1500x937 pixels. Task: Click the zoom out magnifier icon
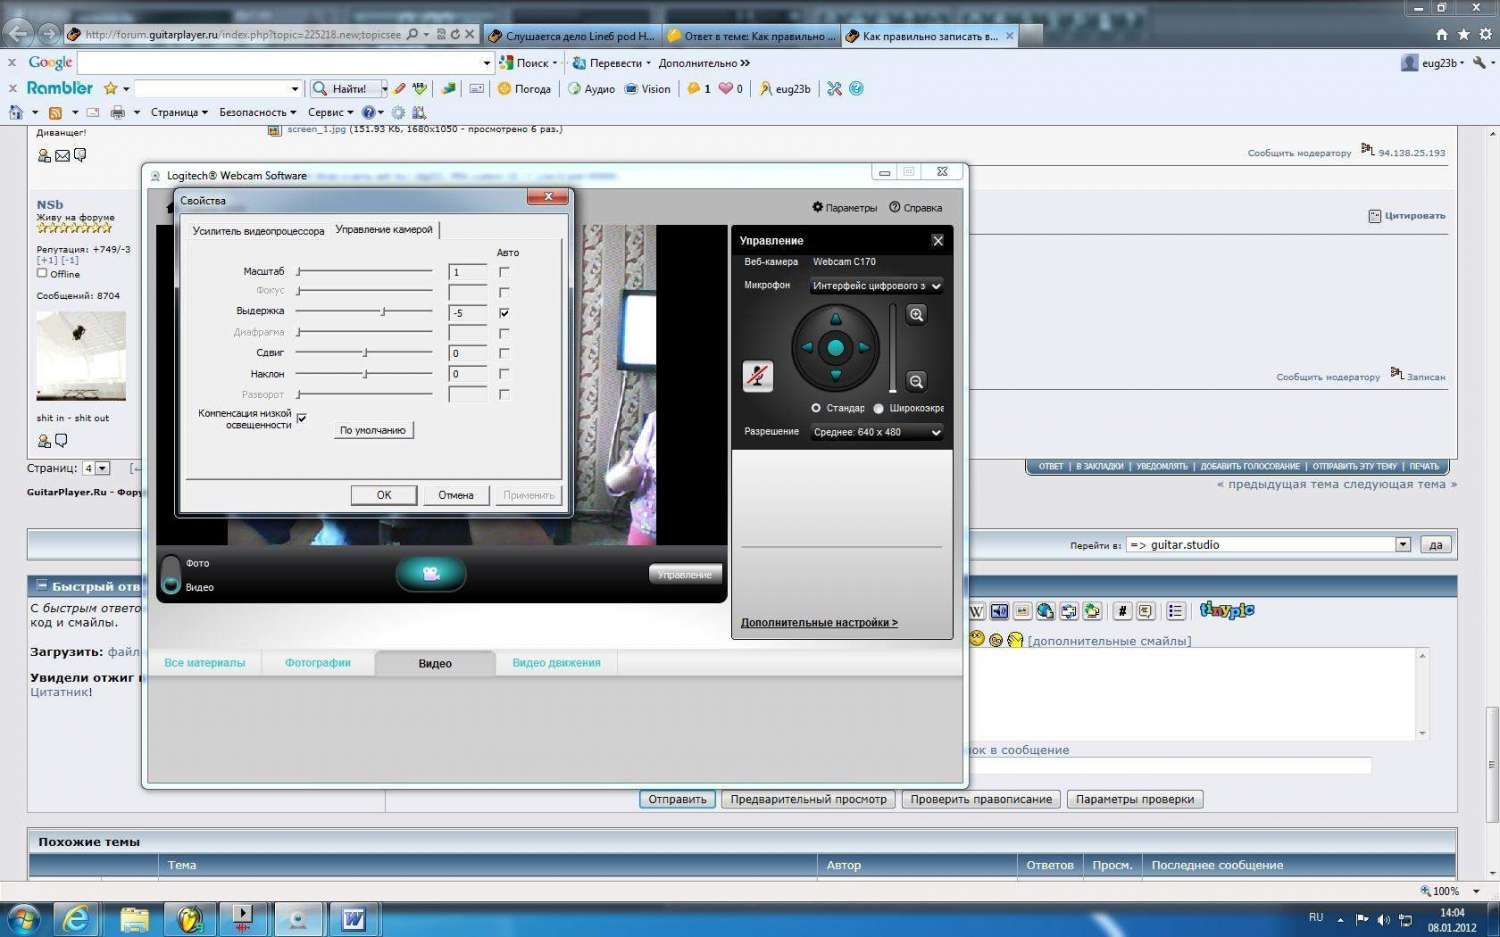tap(916, 381)
